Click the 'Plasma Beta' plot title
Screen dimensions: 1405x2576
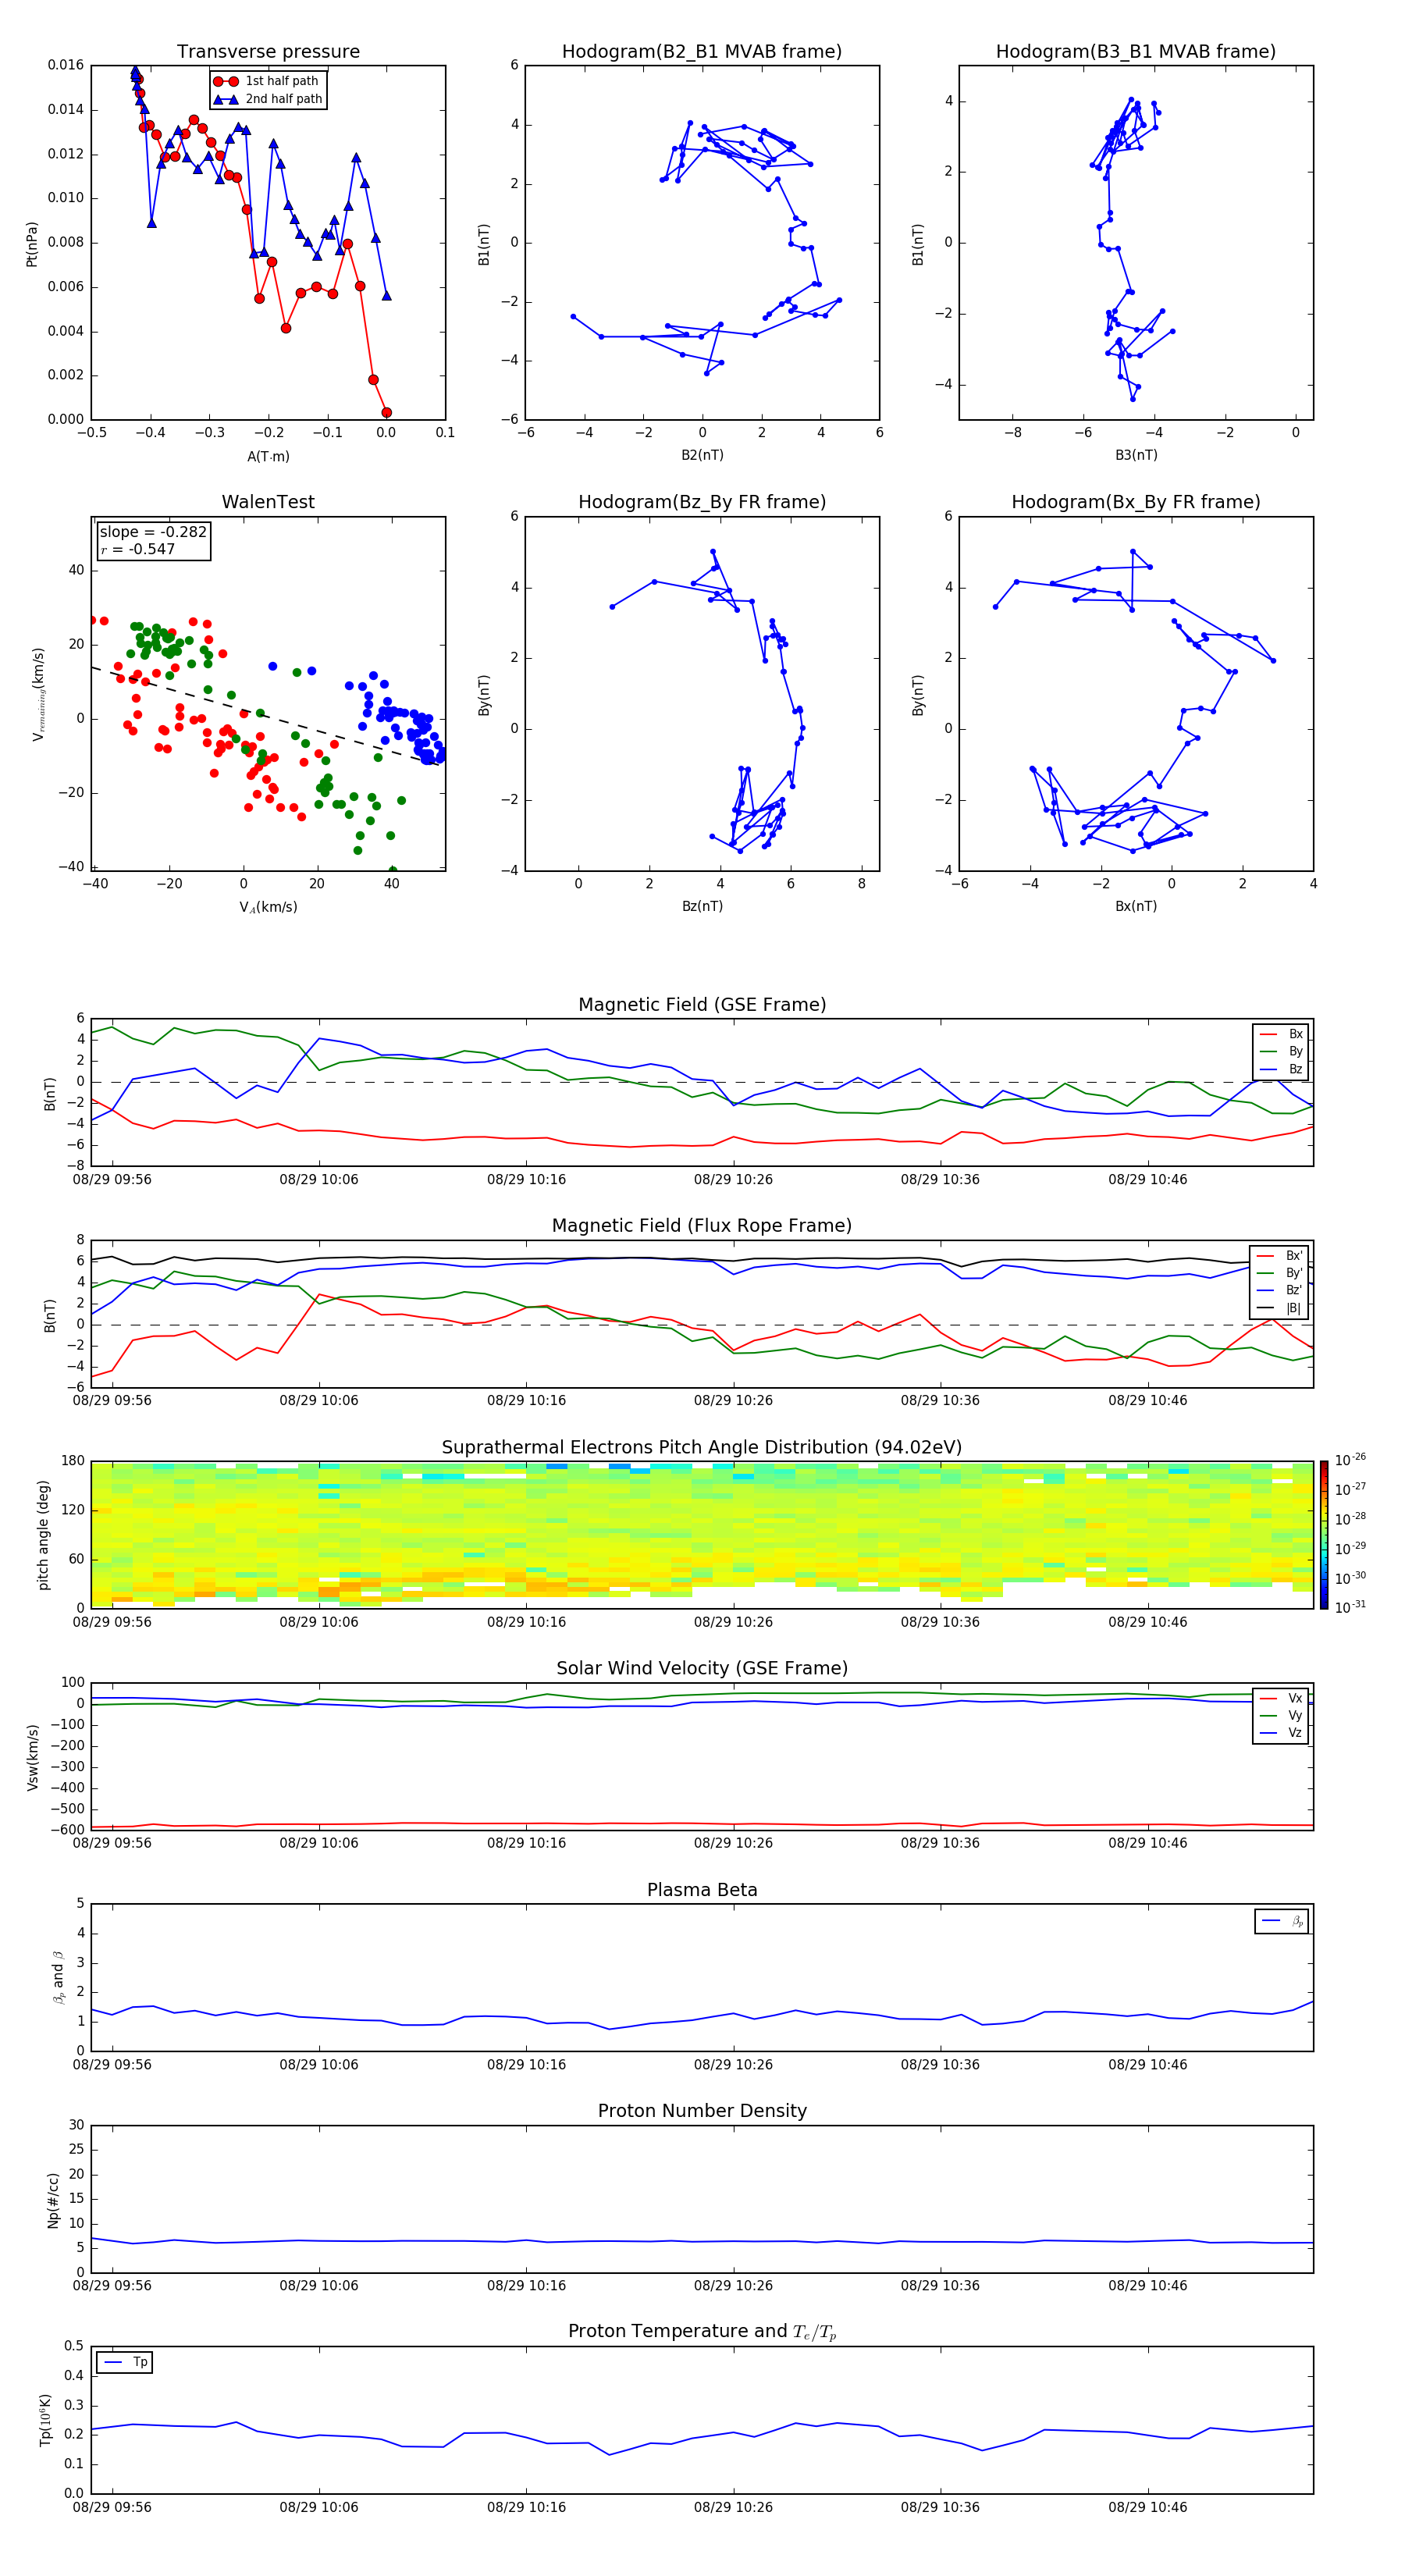click(702, 1890)
